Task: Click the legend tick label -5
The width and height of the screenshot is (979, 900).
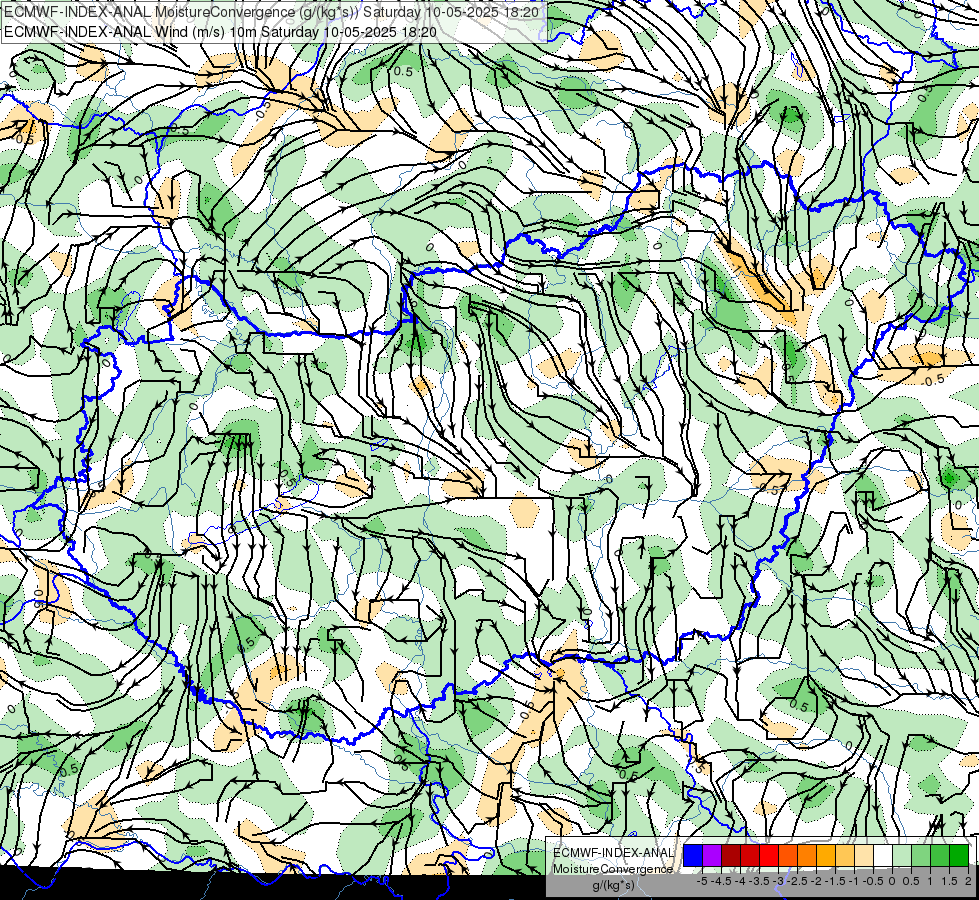Action: (x=702, y=881)
